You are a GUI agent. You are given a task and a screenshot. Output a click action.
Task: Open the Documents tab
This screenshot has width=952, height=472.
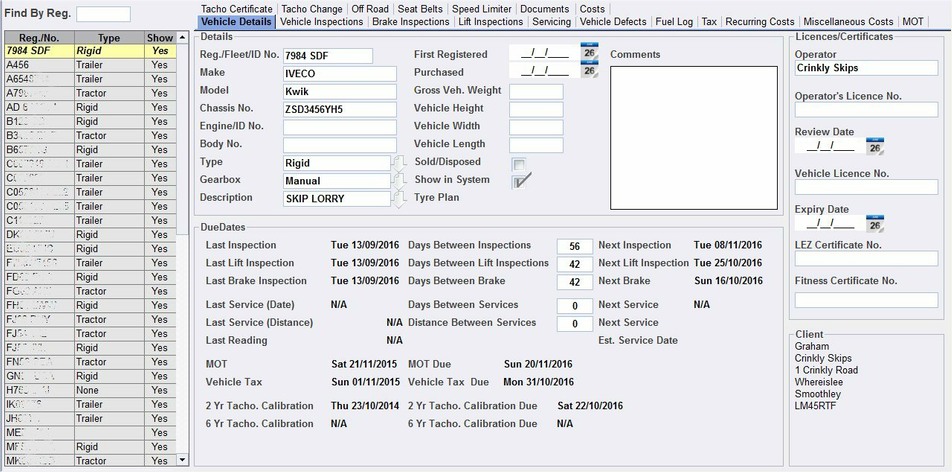545,9
